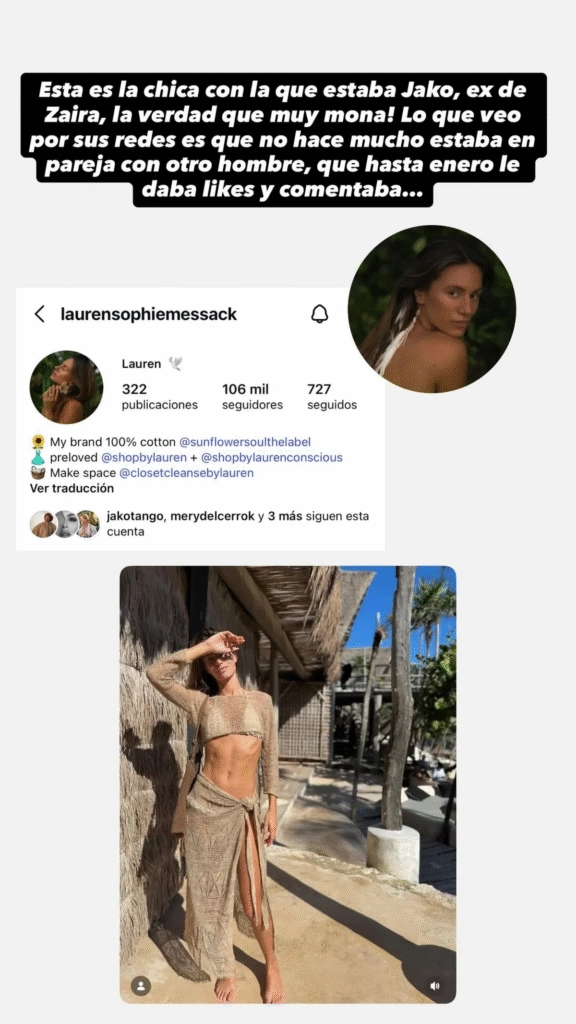Tap the third mutual follower avatar
This screenshot has width=576, height=1024.
tap(88, 524)
